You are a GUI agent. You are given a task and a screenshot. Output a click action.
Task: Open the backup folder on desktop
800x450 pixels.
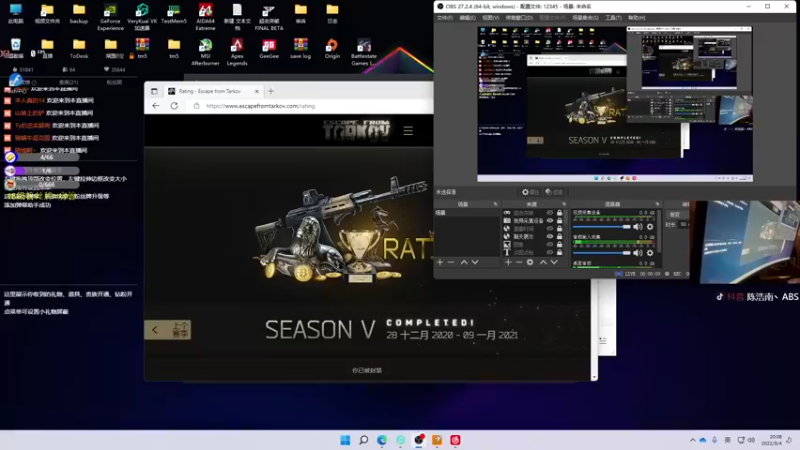79,14
